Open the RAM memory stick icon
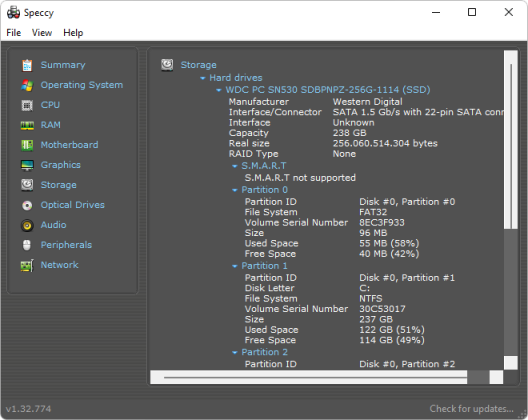This screenshot has height=420, width=528. click(x=27, y=125)
